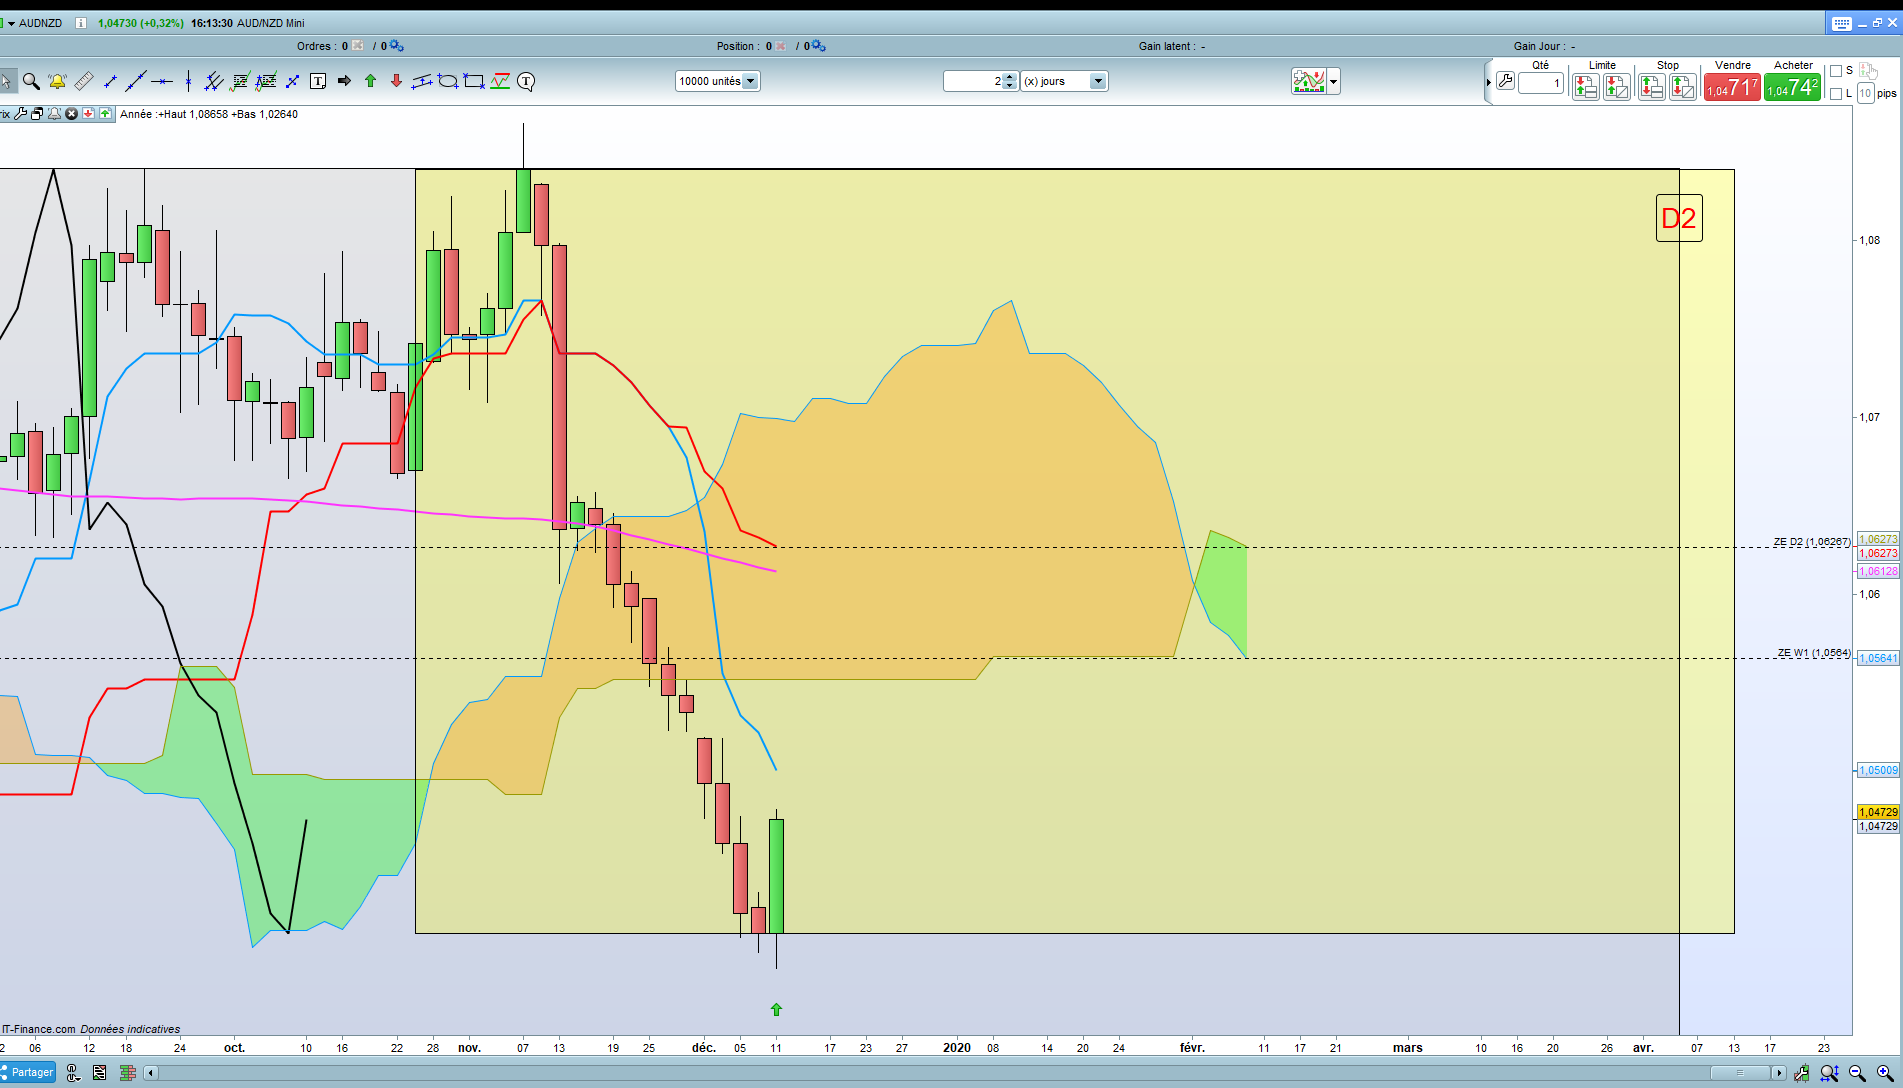Click the Acheter buy price button
The image size is (1903, 1088).
coord(1792,88)
